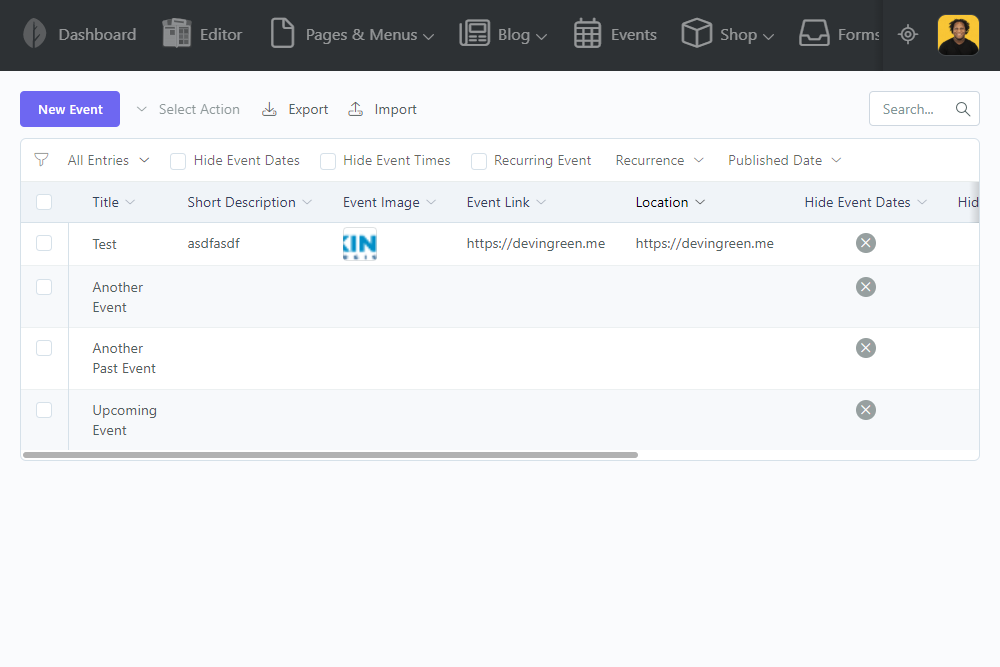Viewport: 1000px width, 667px height.
Task: Expand the Published Date filter dropdown
Action: [784, 160]
